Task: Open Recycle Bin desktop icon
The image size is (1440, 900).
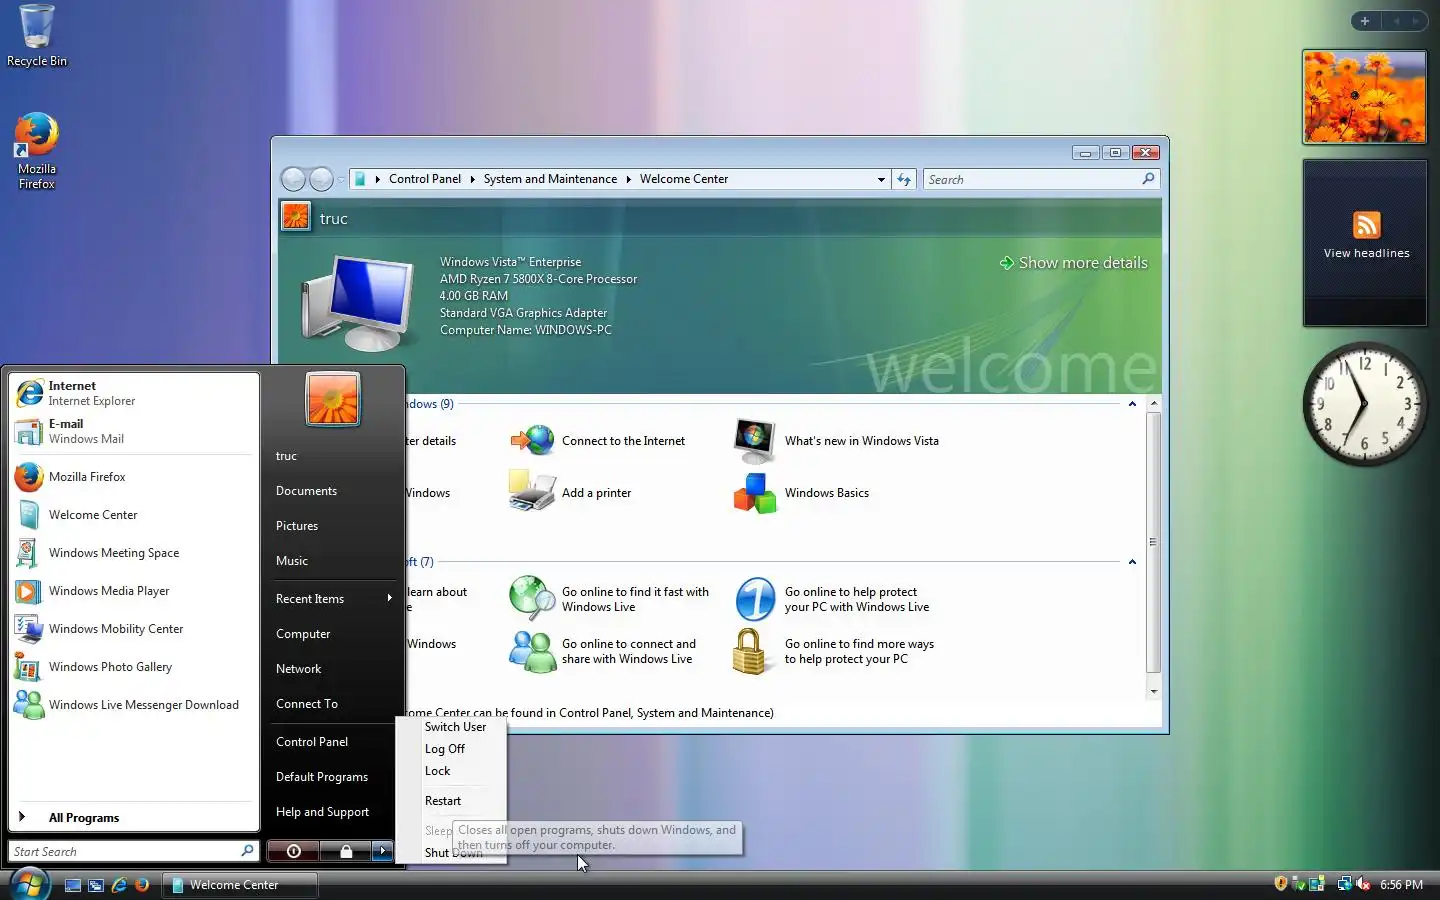Action: [37, 36]
